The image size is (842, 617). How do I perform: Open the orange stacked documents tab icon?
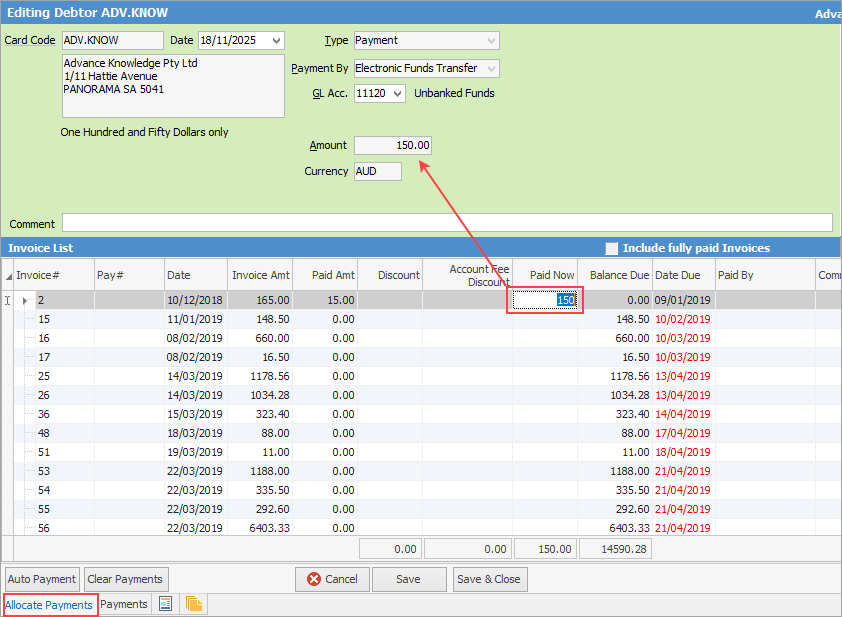coord(193,604)
